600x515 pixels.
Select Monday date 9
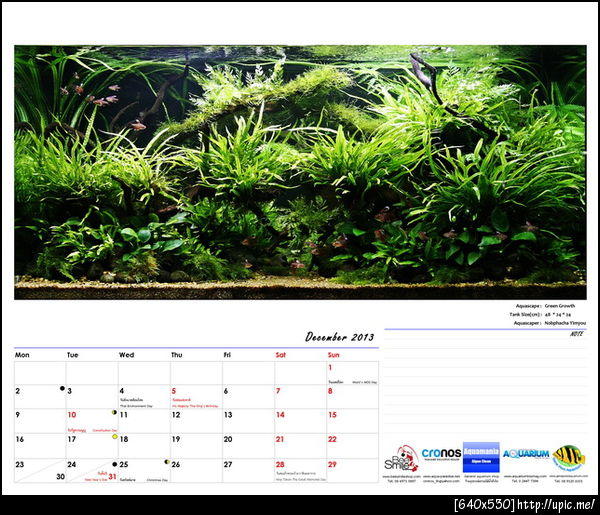click(x=18, y=415)
